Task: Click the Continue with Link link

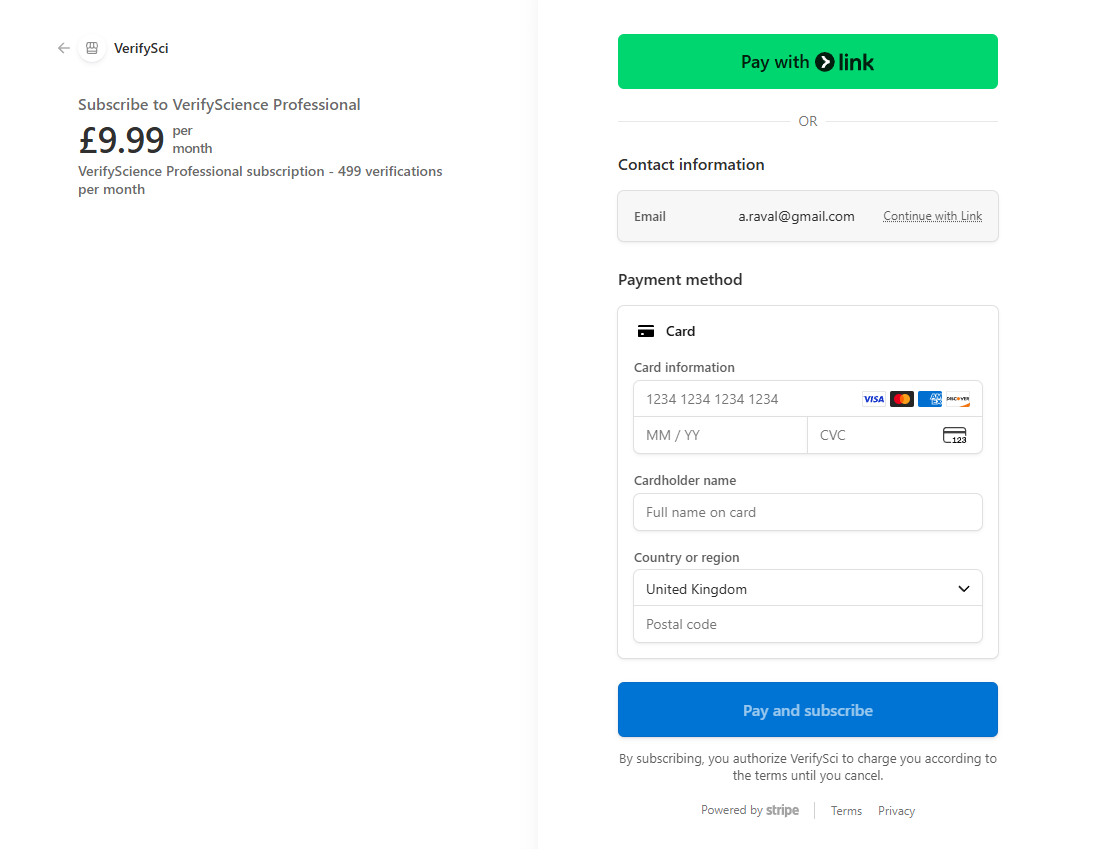Action: coord(932,216)
